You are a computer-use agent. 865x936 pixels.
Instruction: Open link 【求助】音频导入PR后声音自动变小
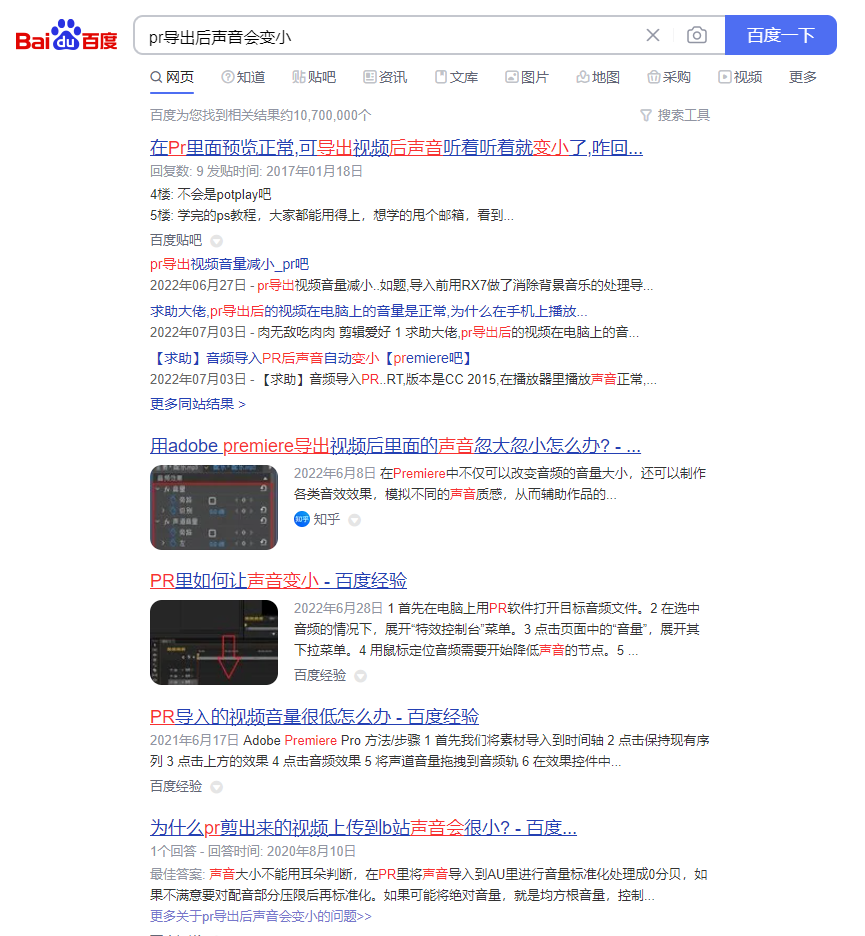[x=313, y=358]
